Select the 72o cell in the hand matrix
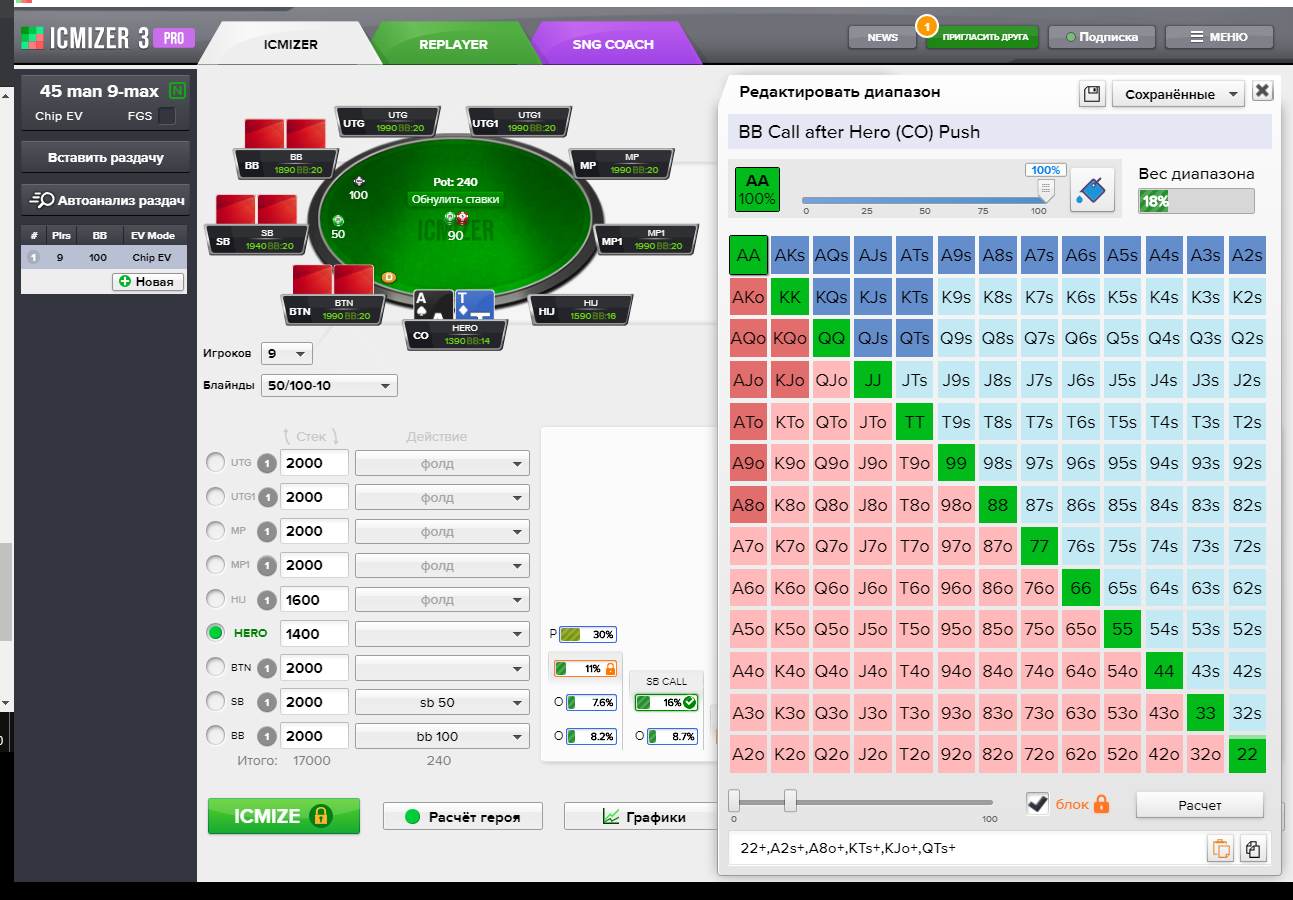Viewport: 1293px width, 900px height. point(1039,754)
